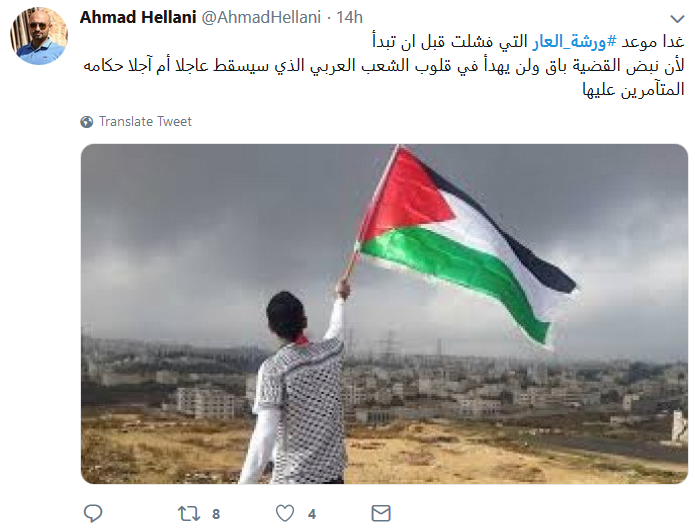Open the 14h timestamp link
The height and width of the screenshot is (531, 695).
[x=349, y=17]
